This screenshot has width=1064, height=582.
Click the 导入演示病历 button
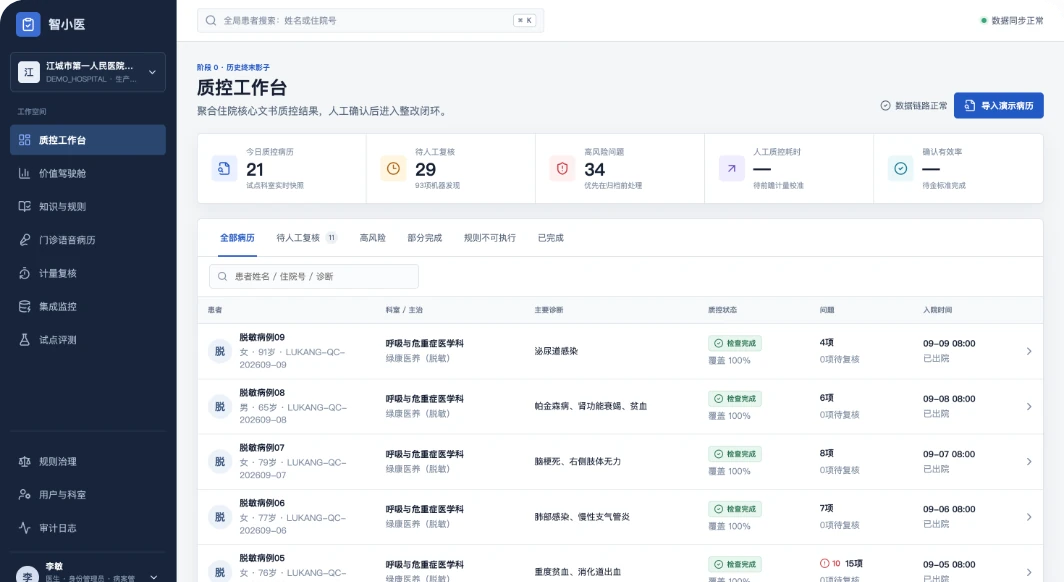tap(998, 105)
